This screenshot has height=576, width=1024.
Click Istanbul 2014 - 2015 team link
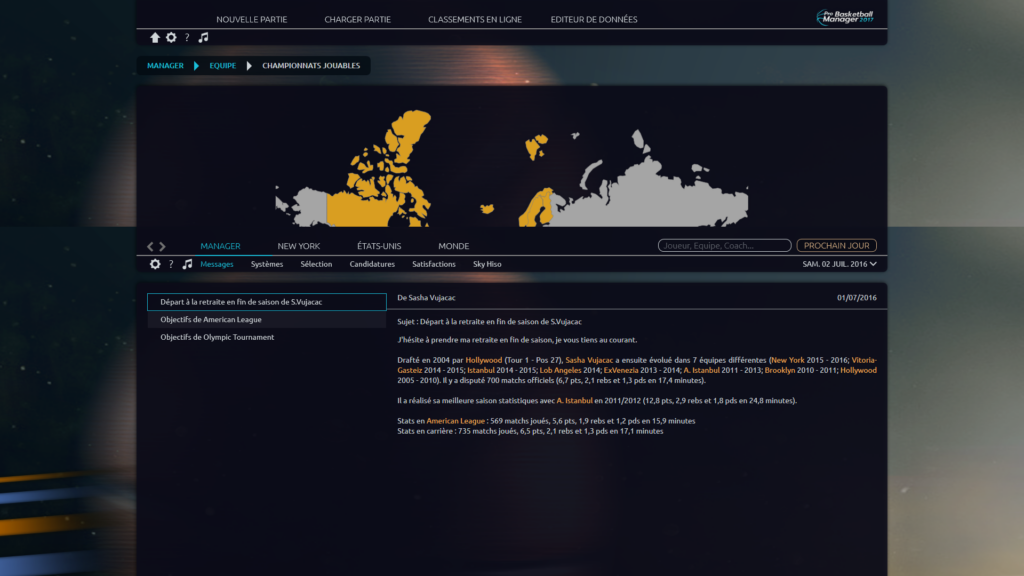click(481, 370)
